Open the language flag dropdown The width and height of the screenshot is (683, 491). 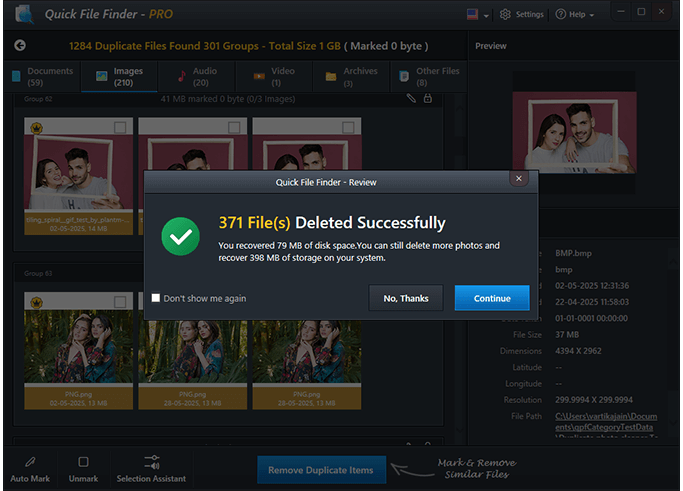pos(476,15)
